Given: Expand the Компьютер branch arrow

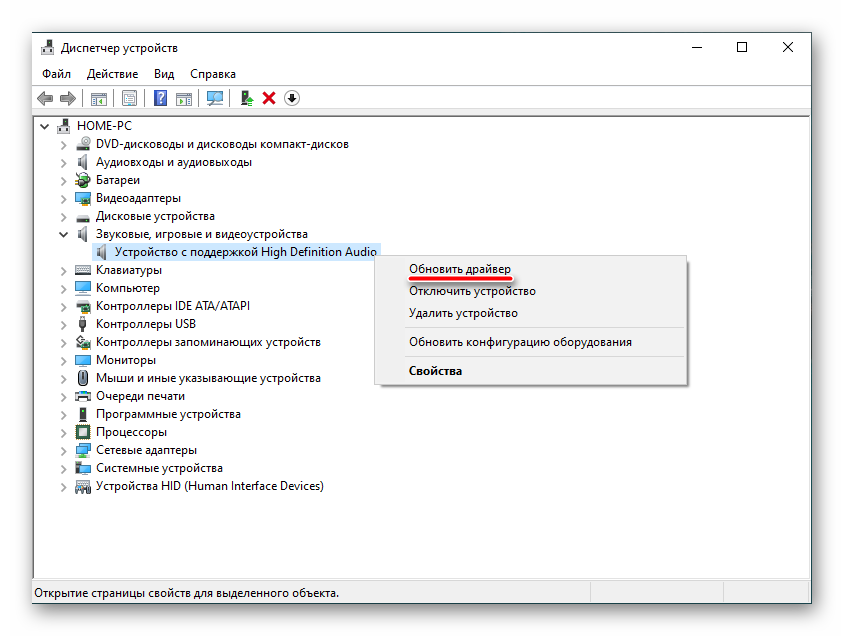Looking at the screenshot, I should 64,288.
